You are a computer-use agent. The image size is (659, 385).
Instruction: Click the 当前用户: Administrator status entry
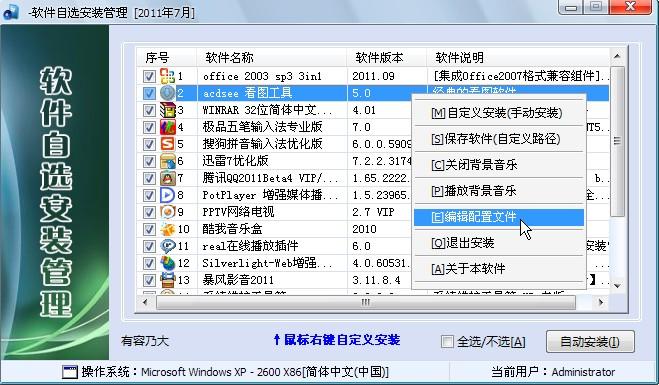[x=553, y=372]
